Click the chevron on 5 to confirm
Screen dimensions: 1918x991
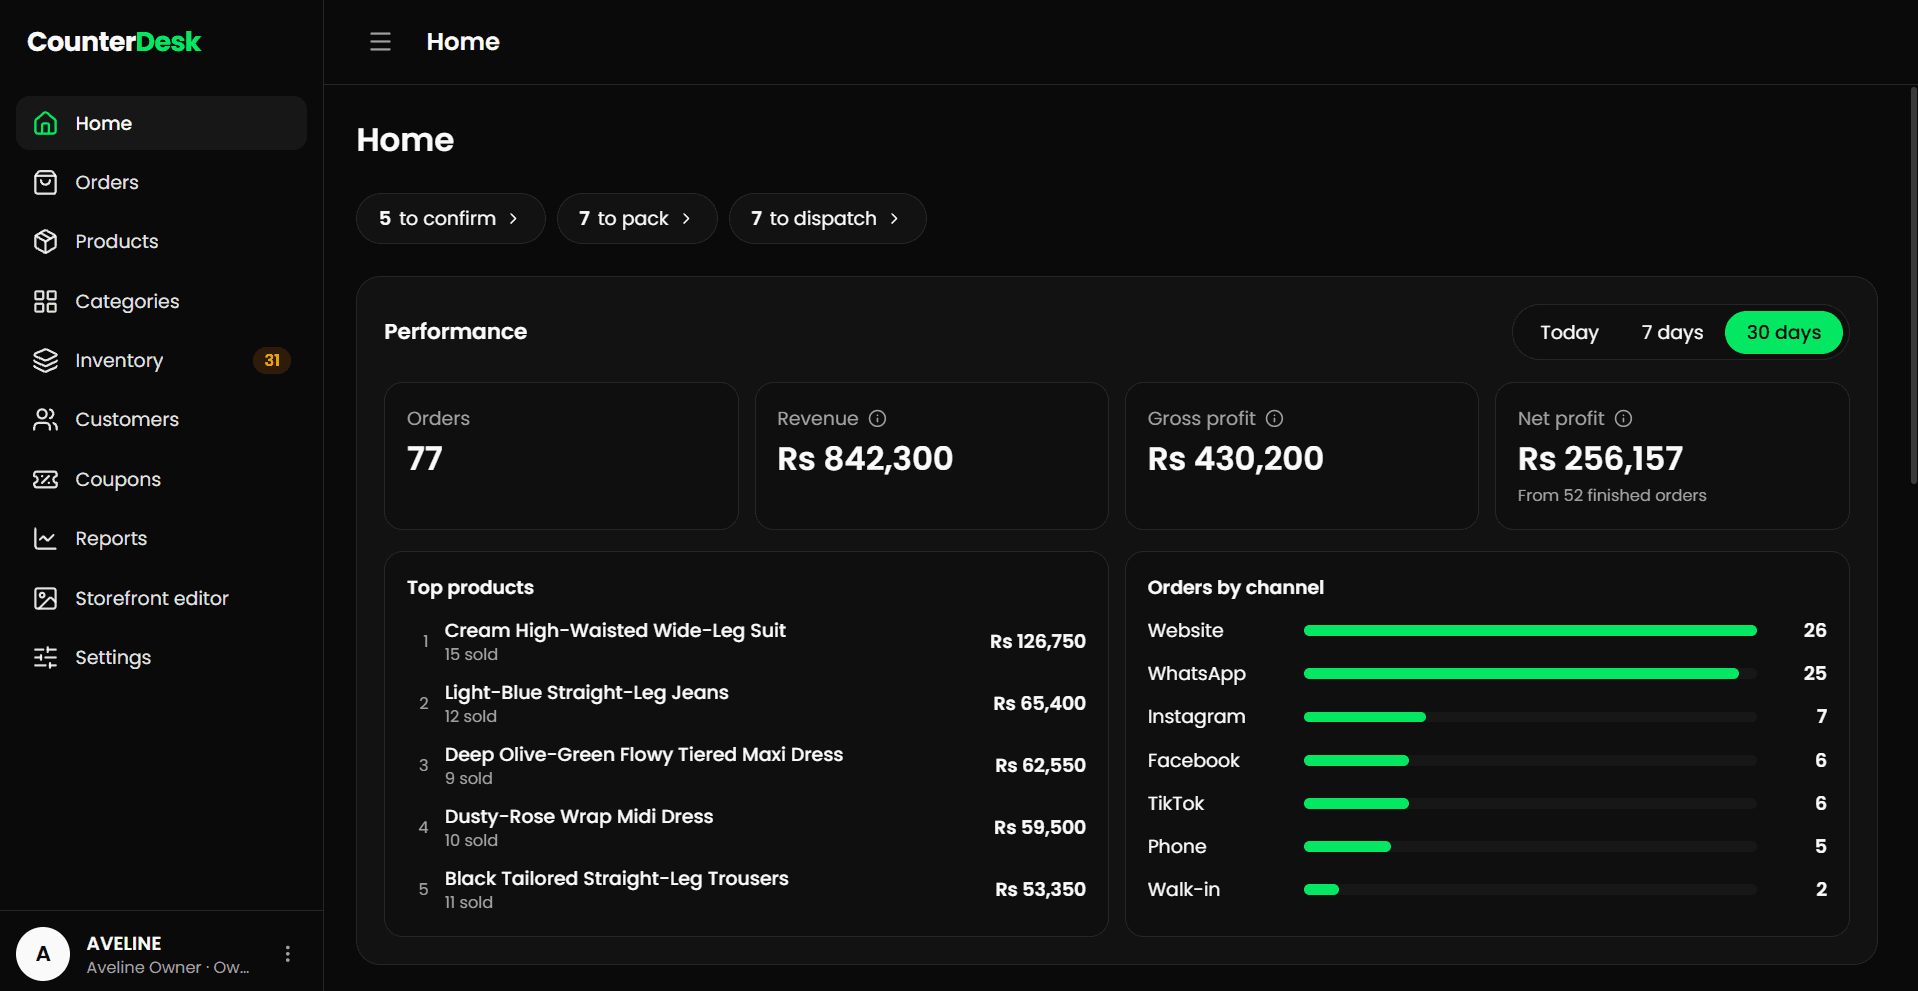click(x=514, y=218)
